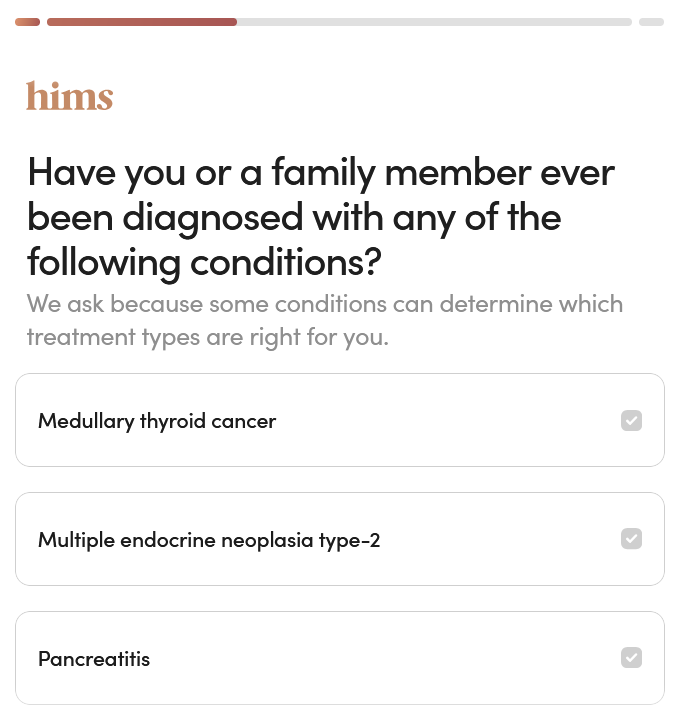Viewport: 688px width, 718px height.
Task: Pick the Pancreatitis label text
Action: (x=94, y=659)
